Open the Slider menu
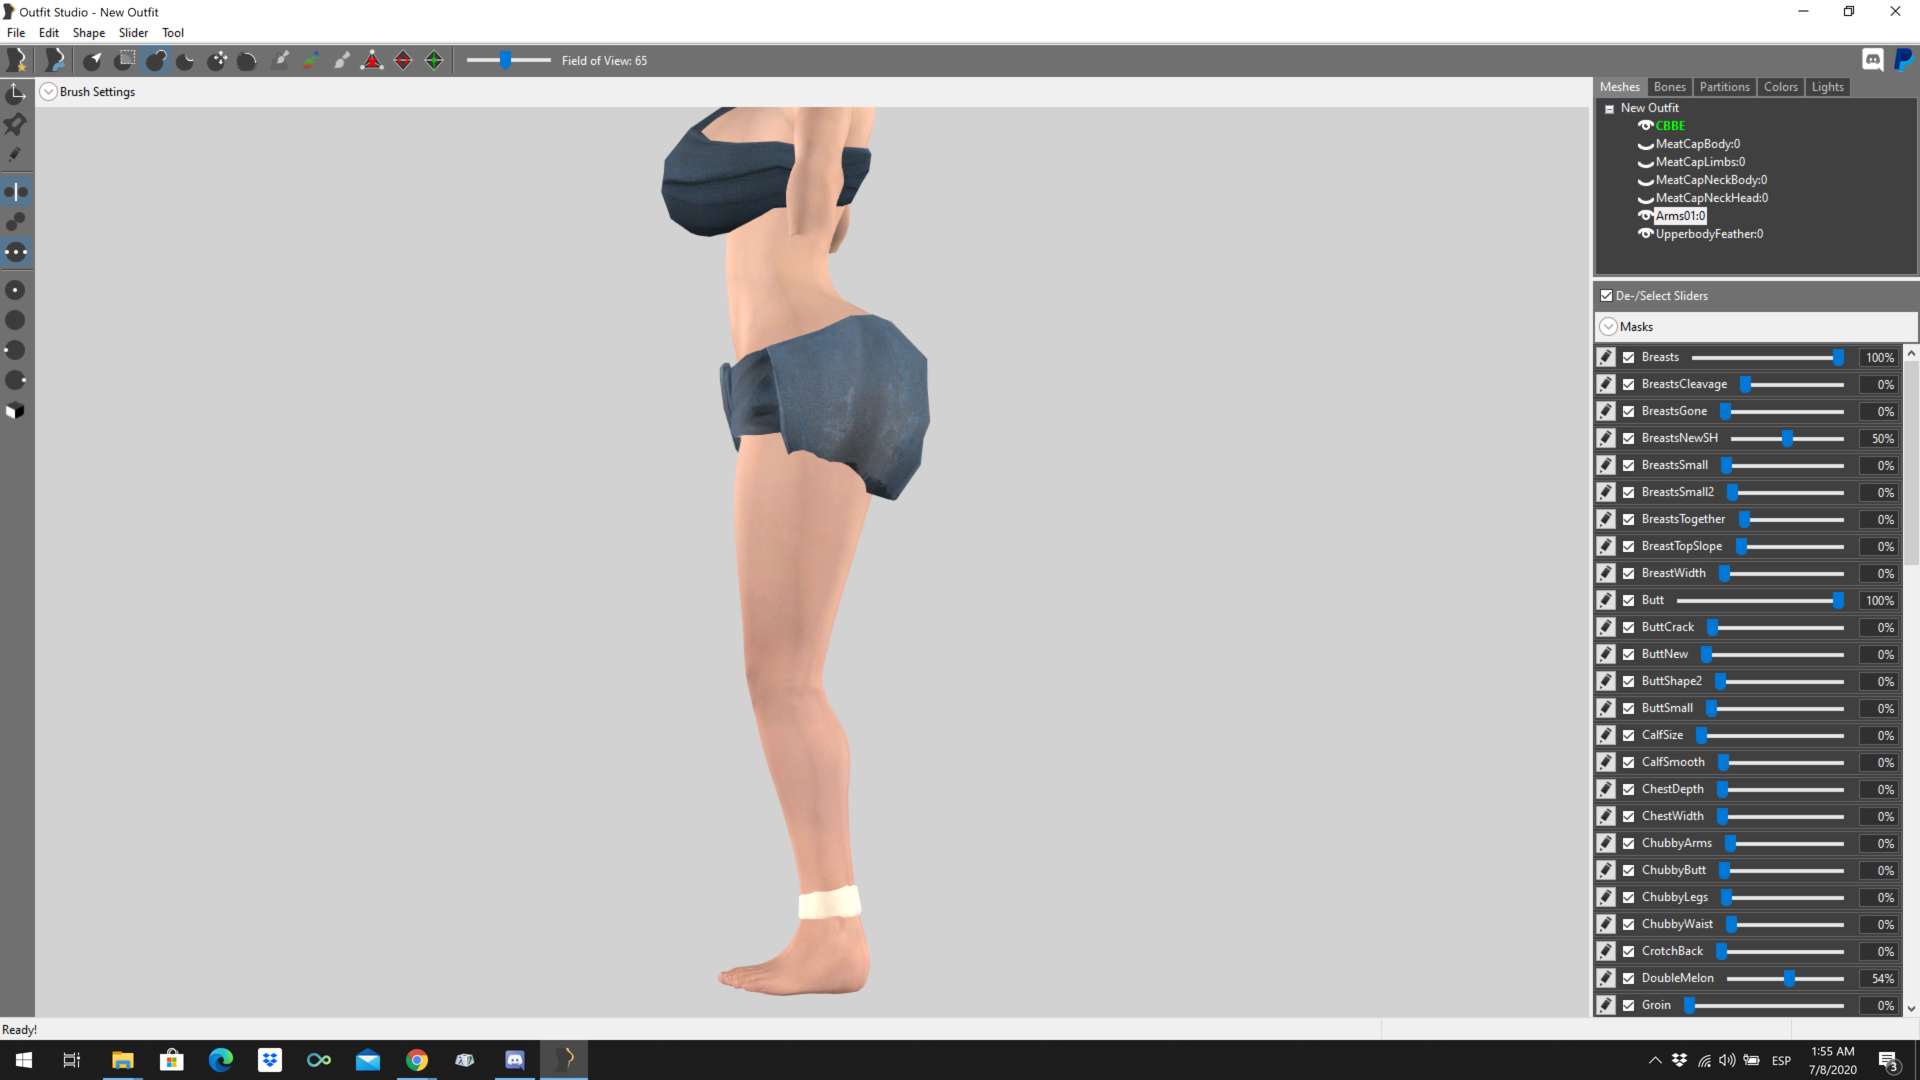Screen dimensions: 1920x1080 click(133, 33)
